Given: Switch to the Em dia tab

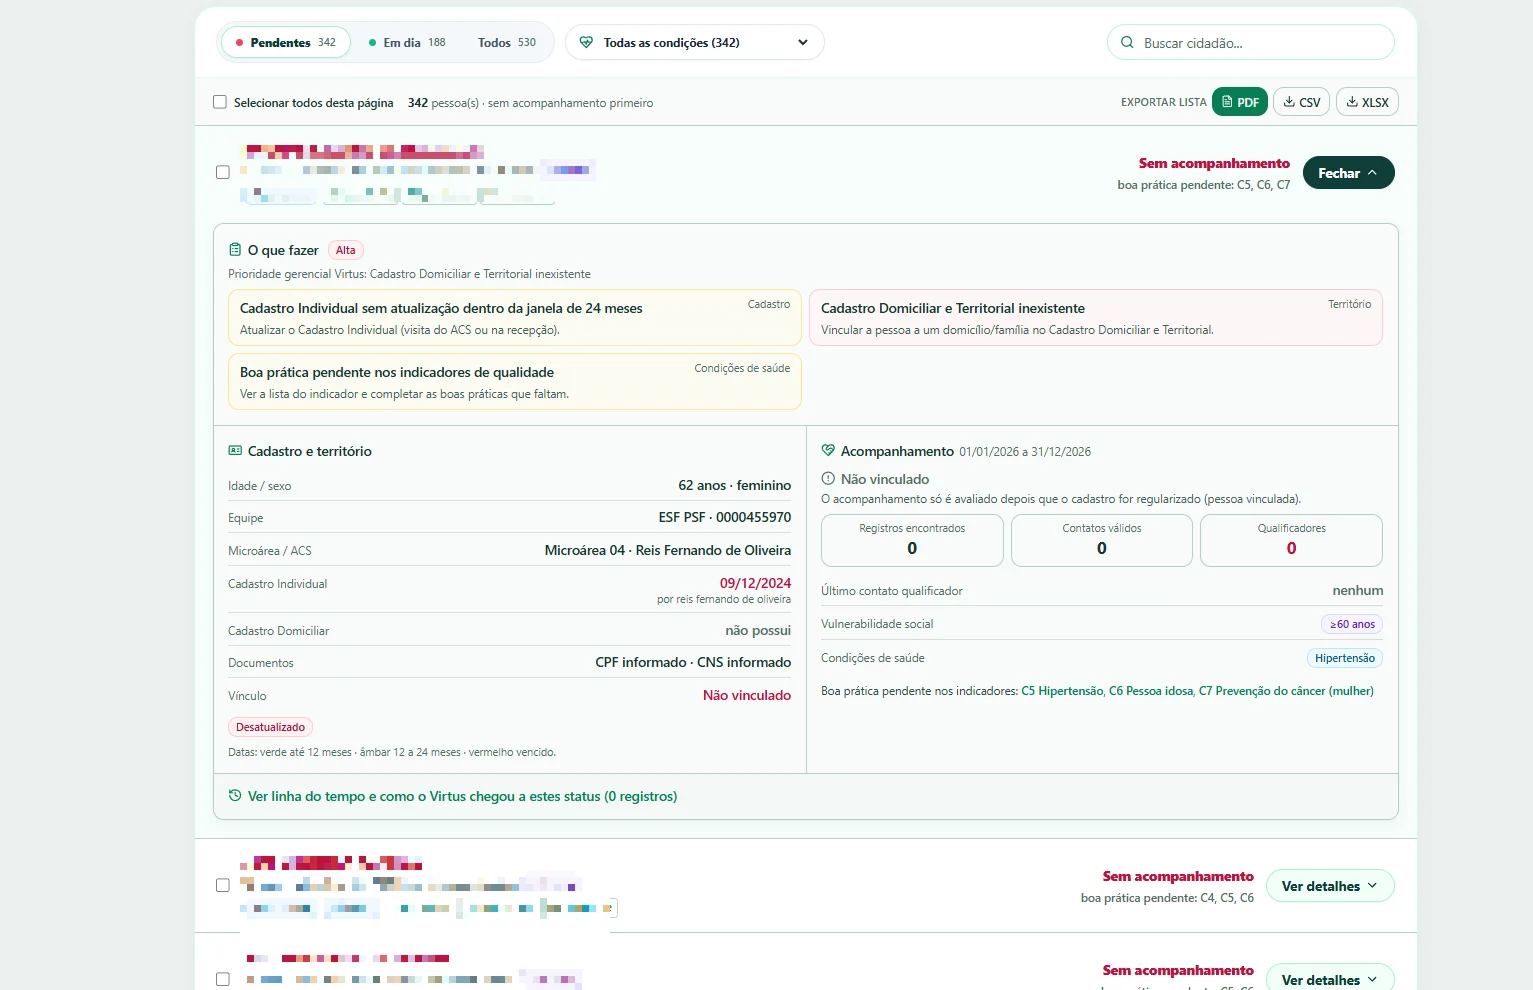Looking at the screenshot, I should click(407, 43).
